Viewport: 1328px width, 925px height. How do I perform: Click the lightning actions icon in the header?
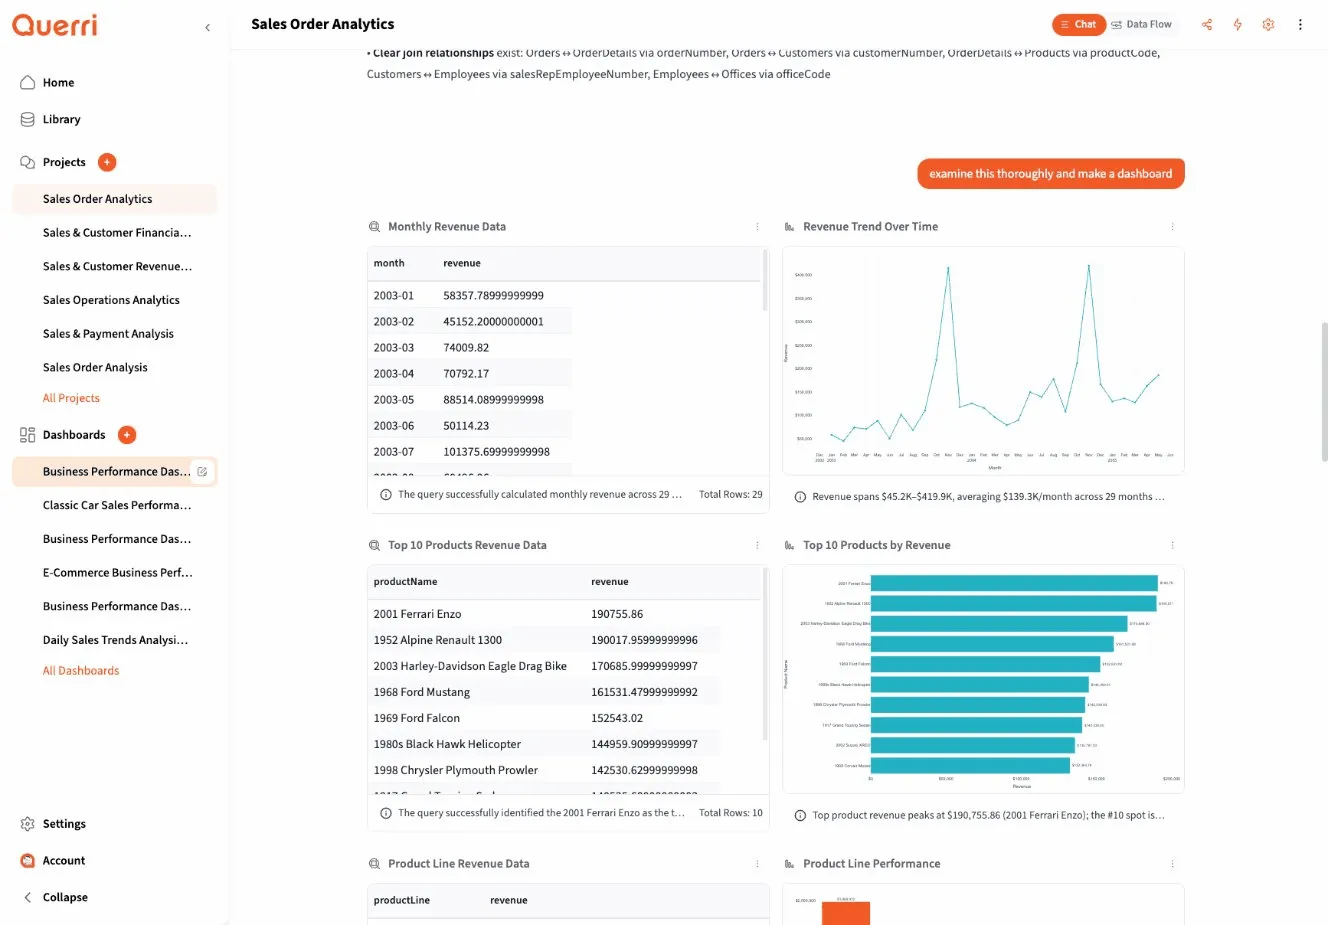(1237, 24)
